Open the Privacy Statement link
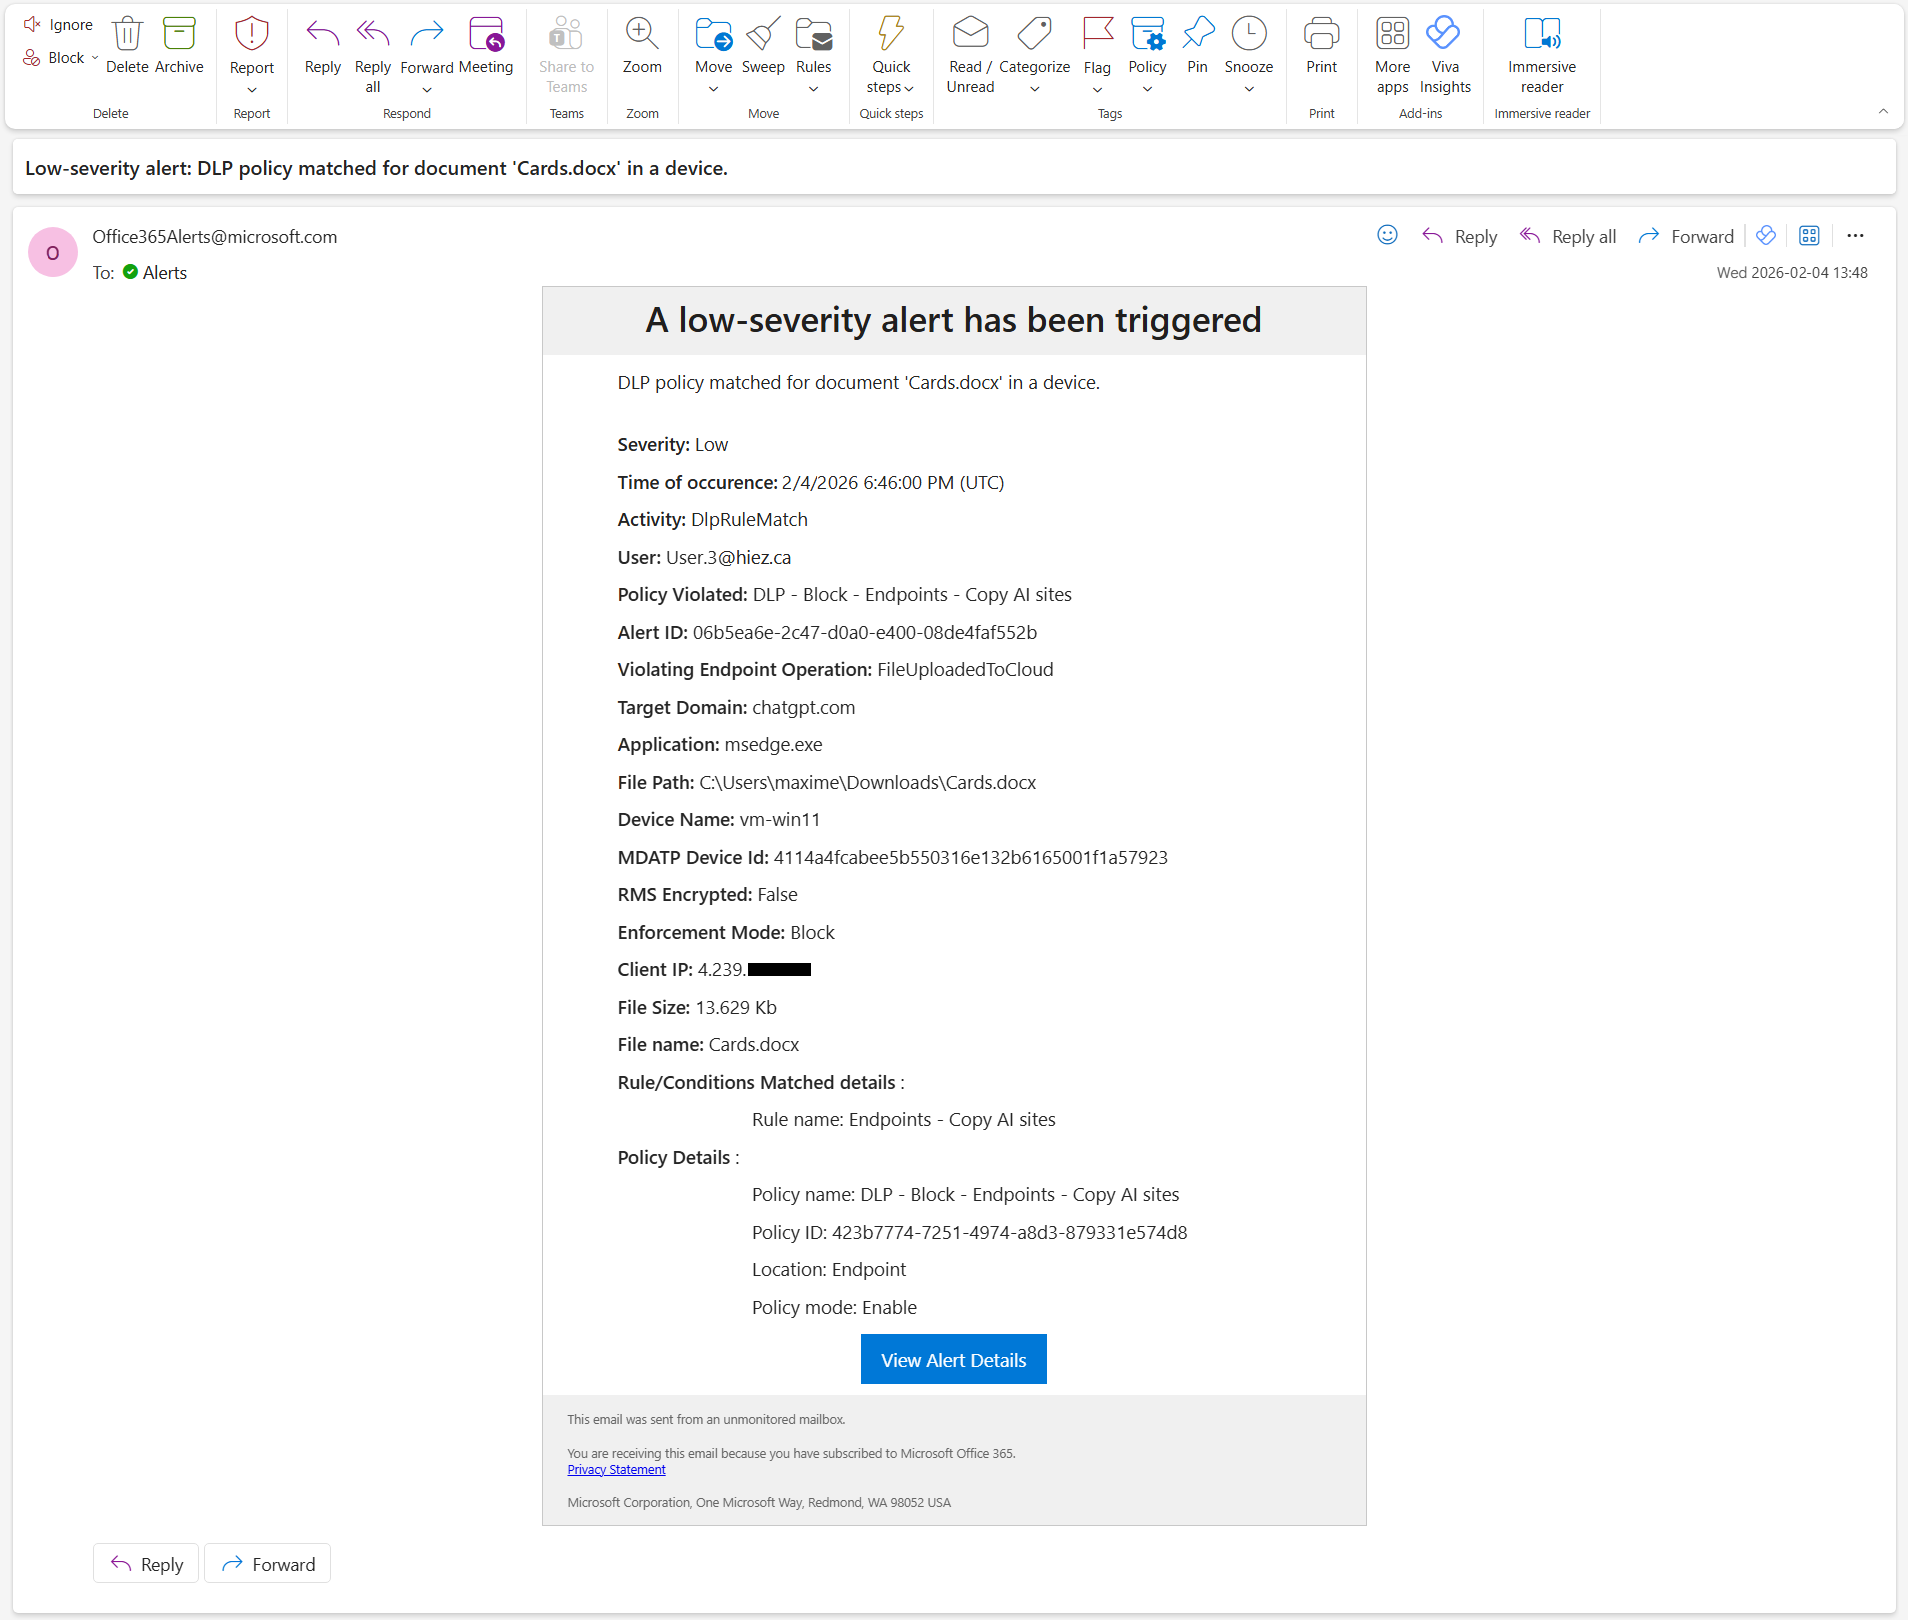The height and width of the screenshot is (1620, 1908). [x=616, y=1470]
